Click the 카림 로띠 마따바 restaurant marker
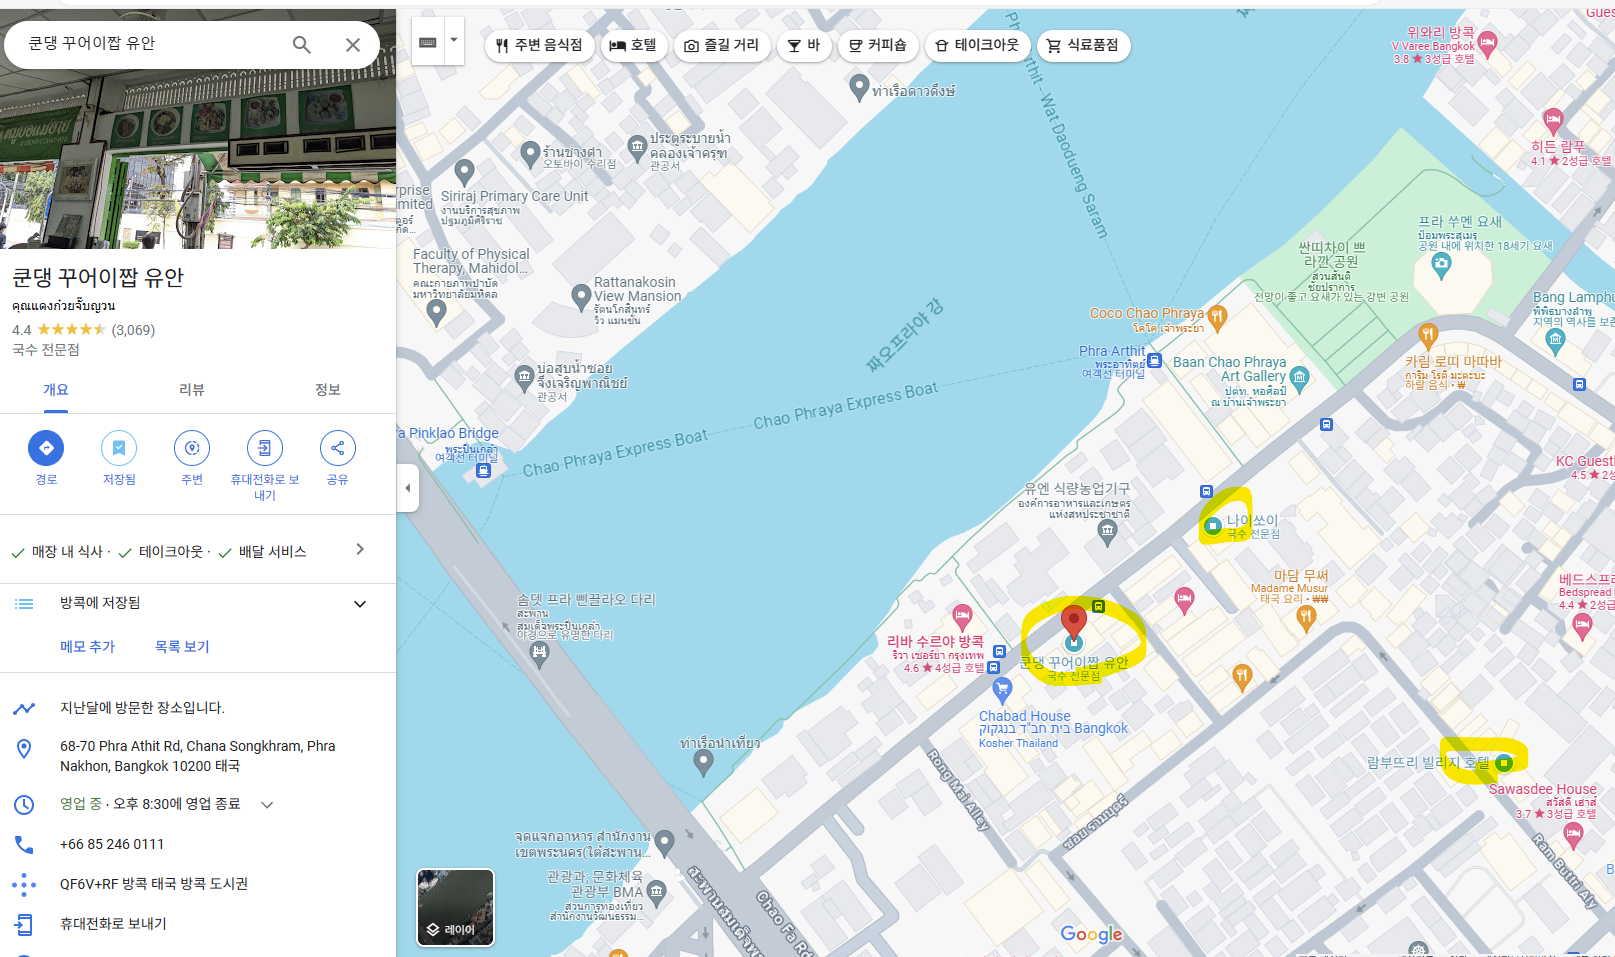Viewport: 1615px width, 957px height. [1428, 335]
